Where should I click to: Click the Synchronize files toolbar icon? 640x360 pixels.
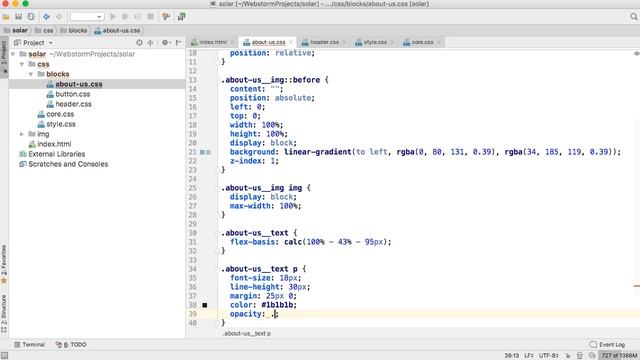coord(31,17)
